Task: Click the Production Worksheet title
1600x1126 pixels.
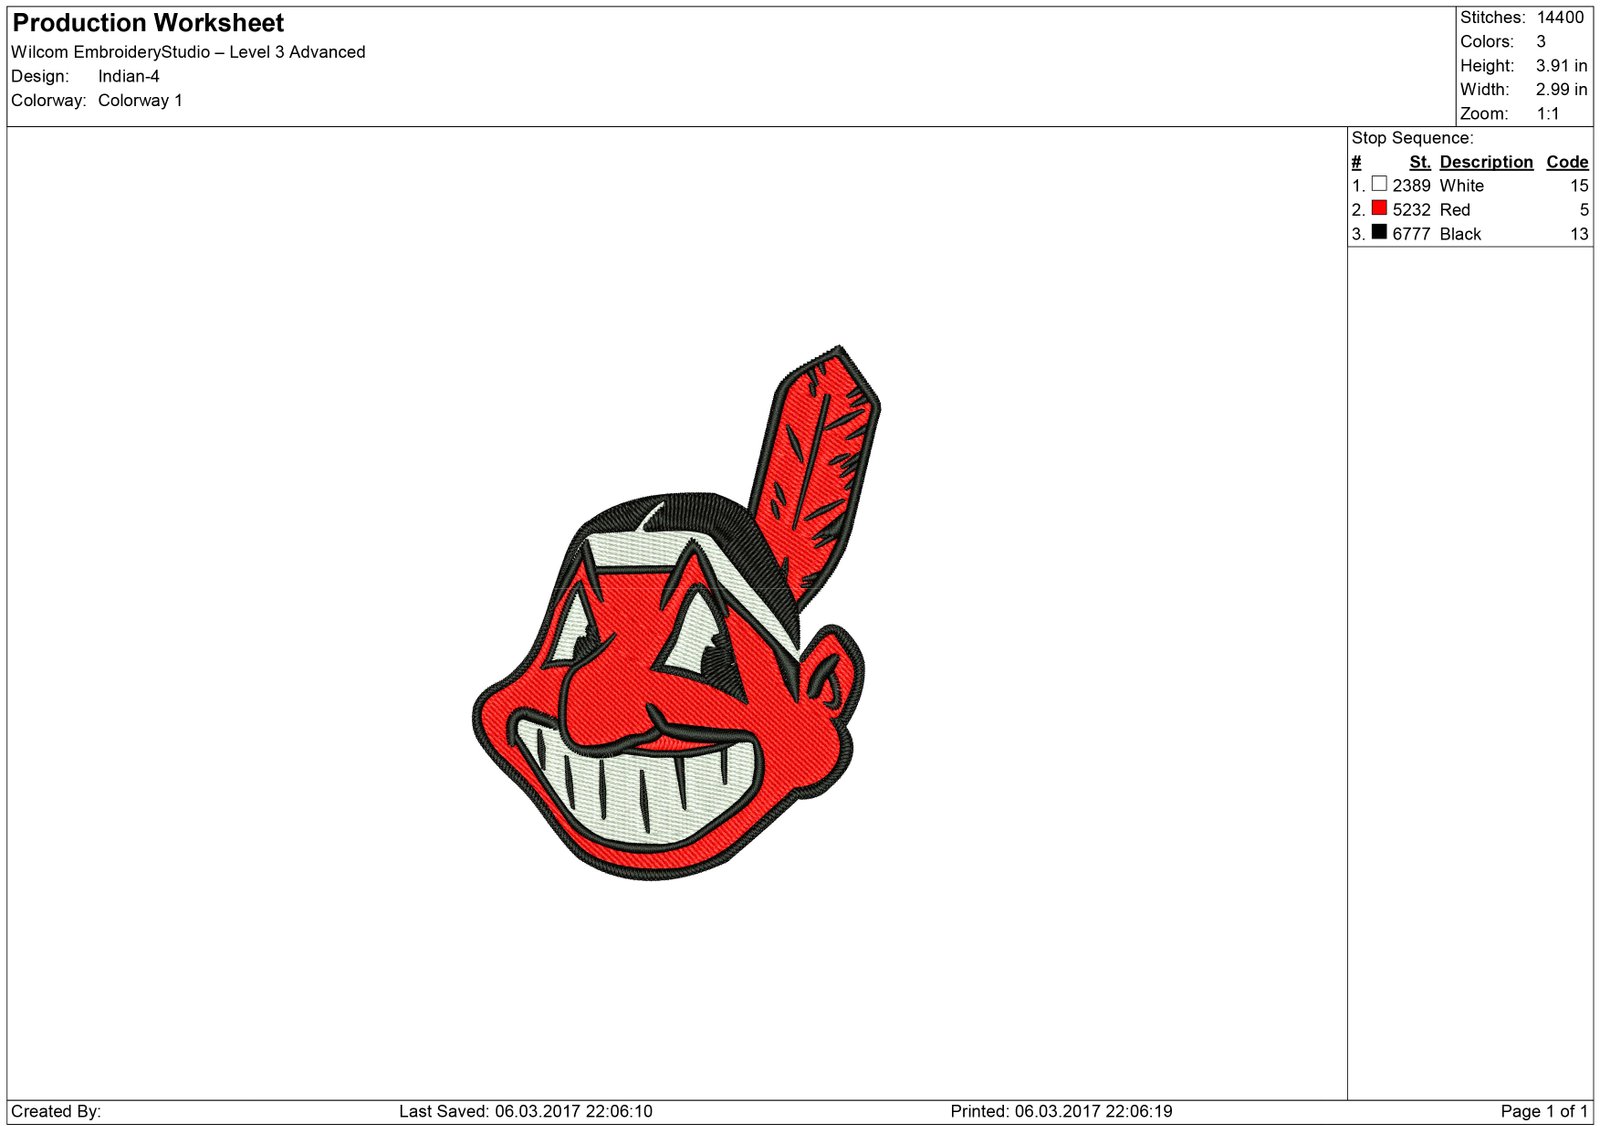Action: (146, 22)
